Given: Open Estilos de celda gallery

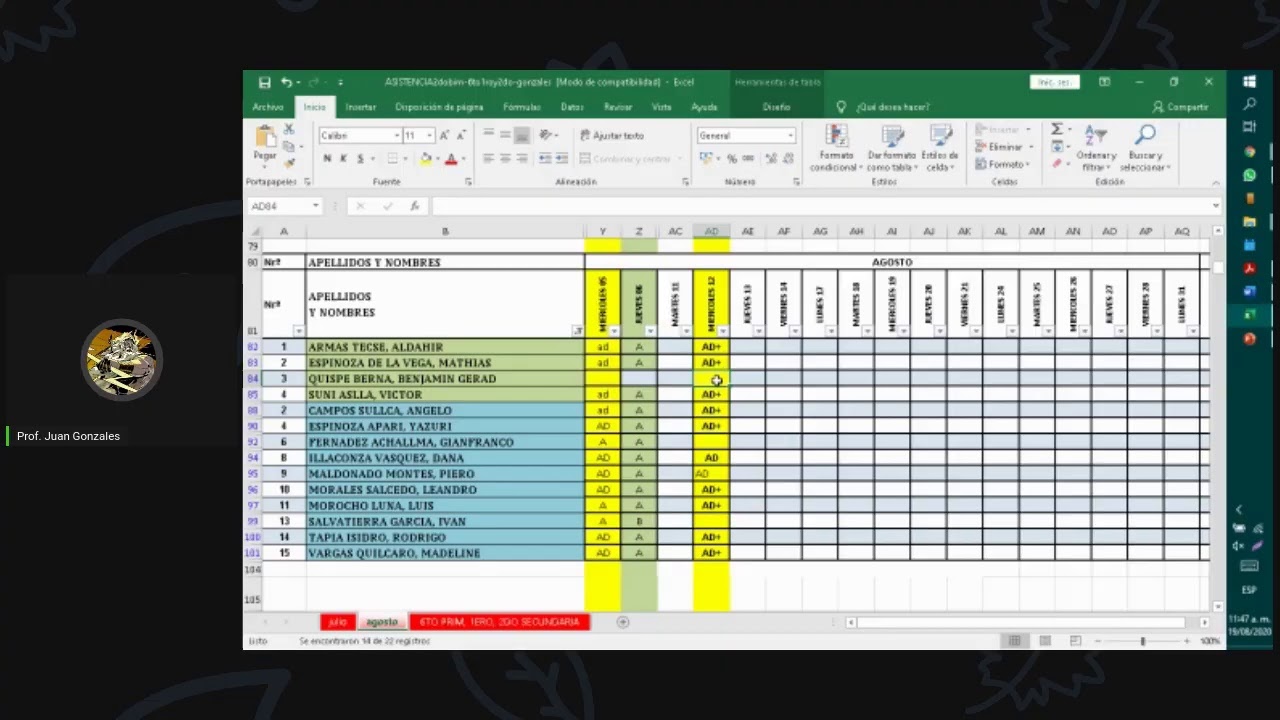Looking at the screenshot, I should pyautogui.click(x=940, y=148).
